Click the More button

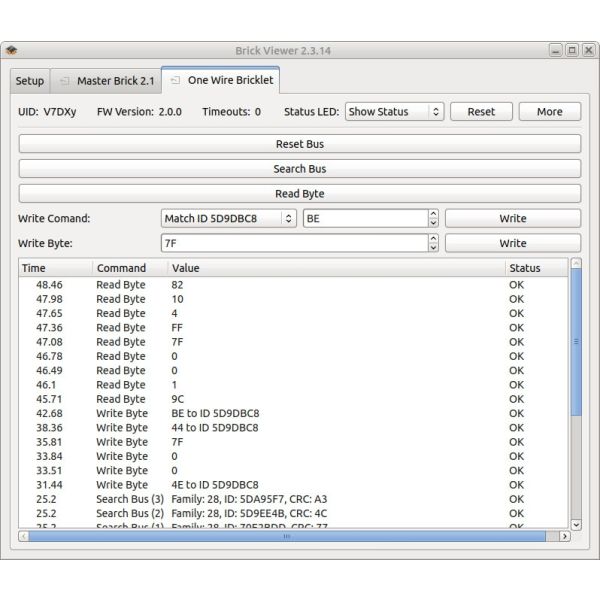(x=549, y=112)
